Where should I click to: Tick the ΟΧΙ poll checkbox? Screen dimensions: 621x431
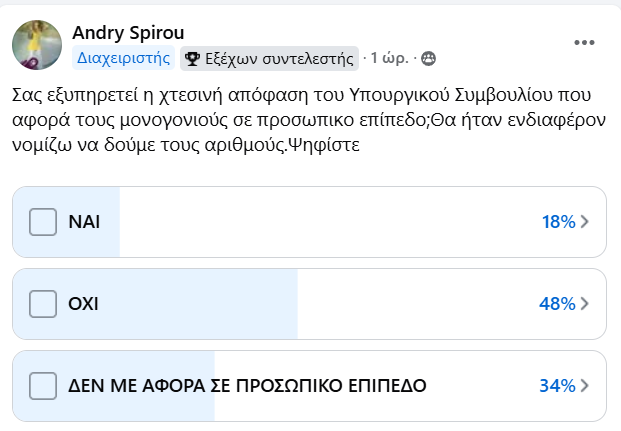[x=43, y=304]
